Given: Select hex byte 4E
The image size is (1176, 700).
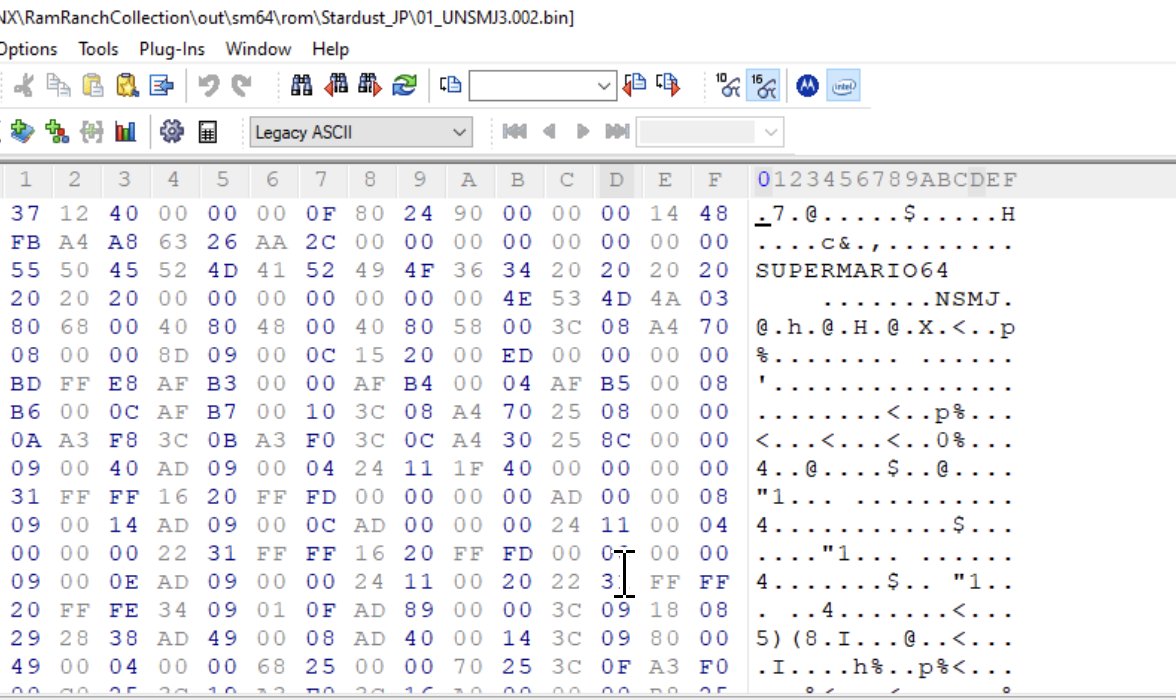Looking at the screenshot, I should click(518, 299).
